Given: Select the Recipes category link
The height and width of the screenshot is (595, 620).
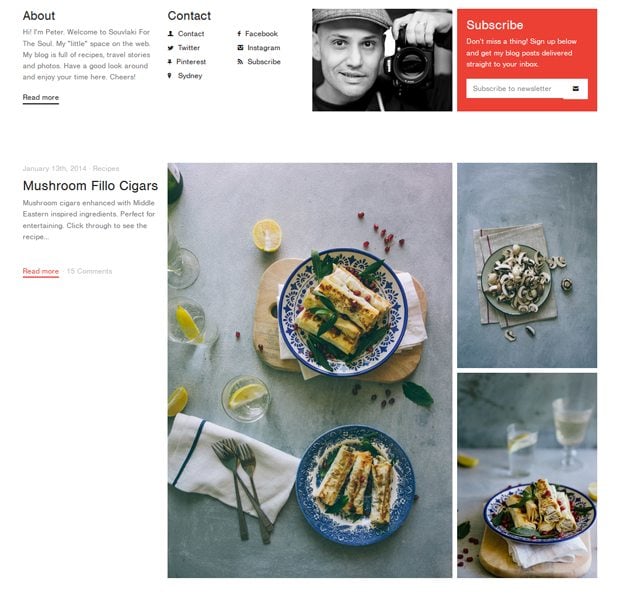Looking at the screenshot, I should pyautogui.click(x=106, y=168).
